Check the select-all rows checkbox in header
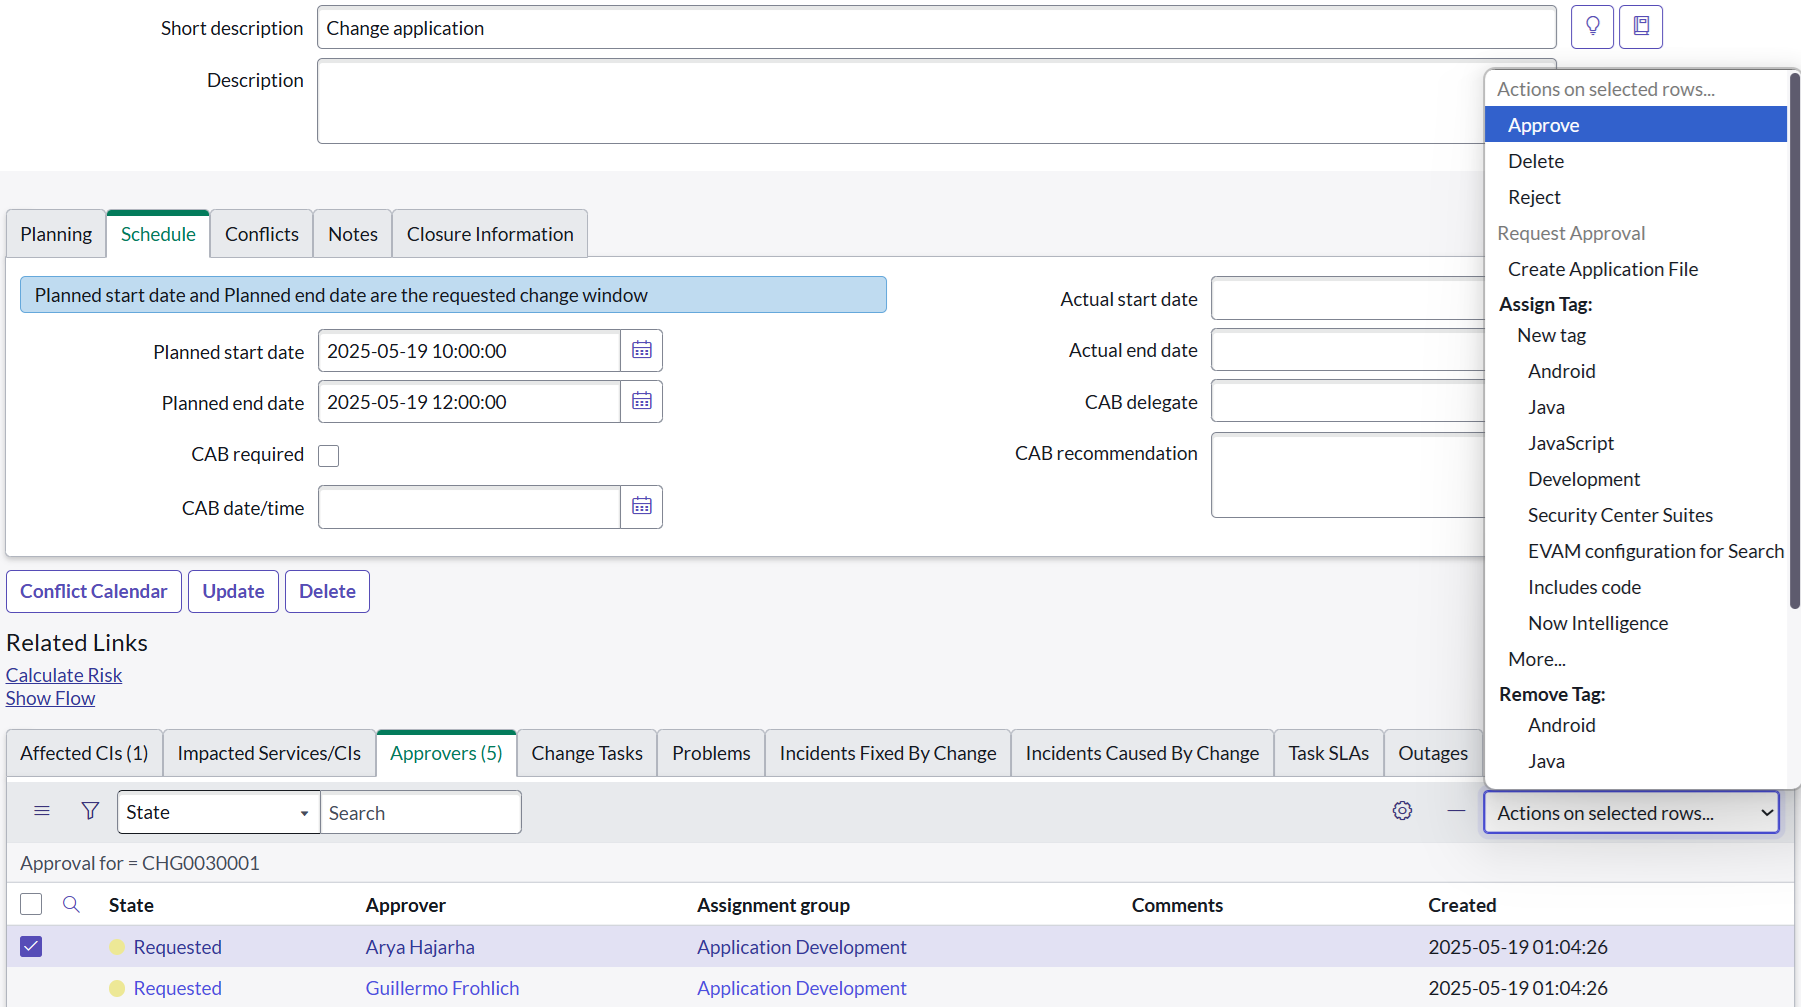Image resolution: width=1801 pixels, height=1007 pixels. 31,904
